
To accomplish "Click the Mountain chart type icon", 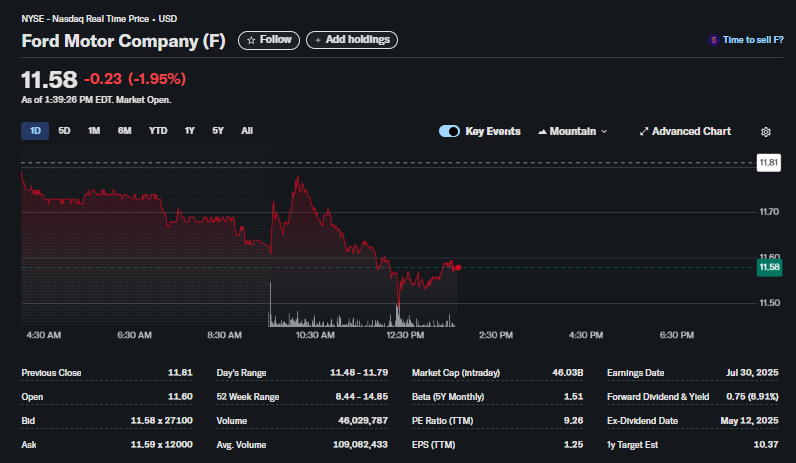I will click(x=542, y=131).
